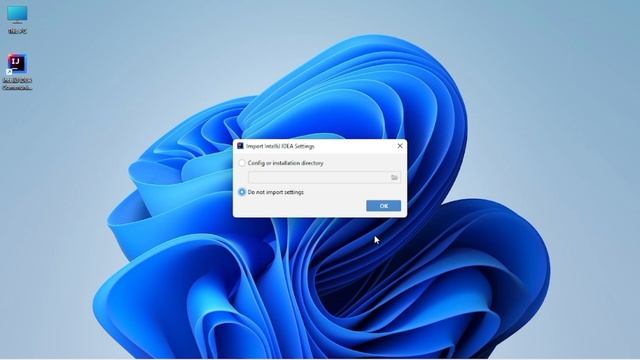Click the IntelliJ logo in dialog title bar
The image size is (640, 360).
point(240,146)
